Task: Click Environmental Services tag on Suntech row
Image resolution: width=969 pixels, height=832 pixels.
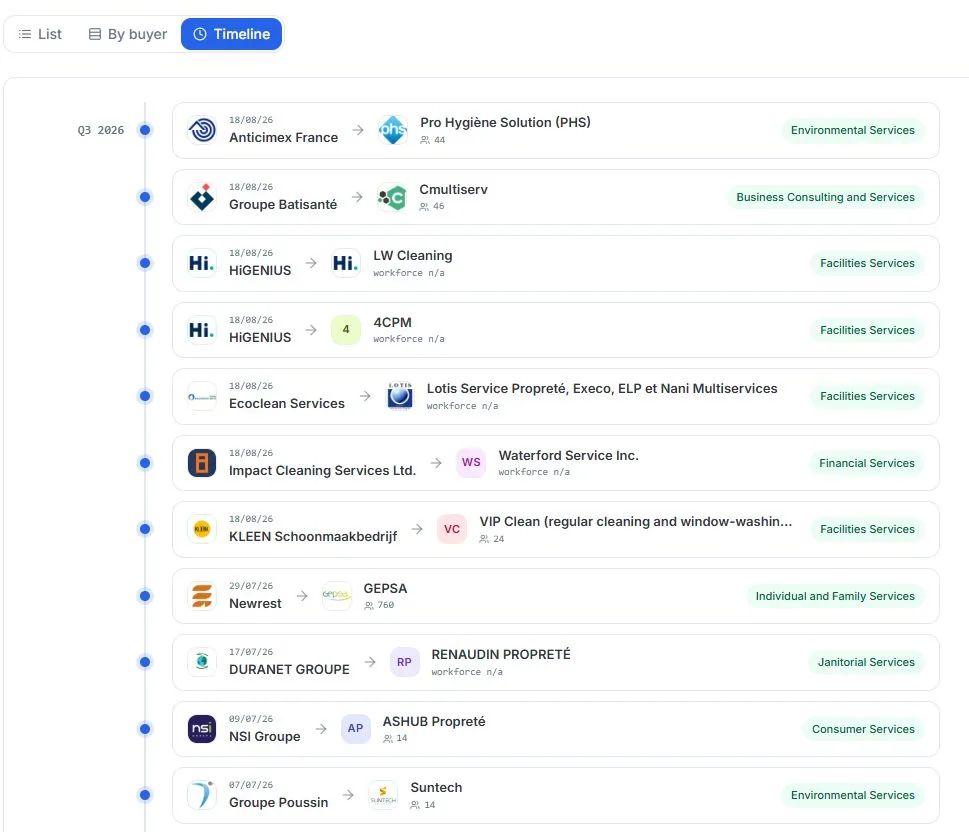Action: tap(852, 795)
